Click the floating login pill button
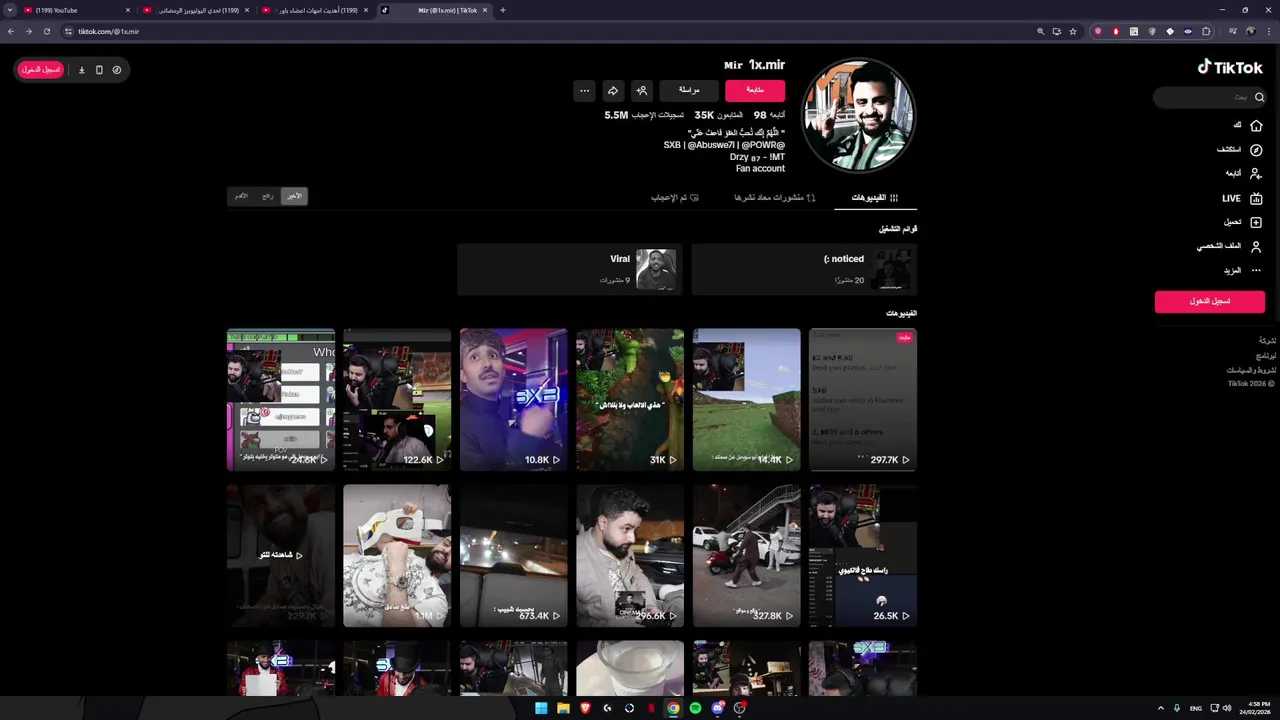1280x720 pixels. pyautogui.click(x=41, y=70)
